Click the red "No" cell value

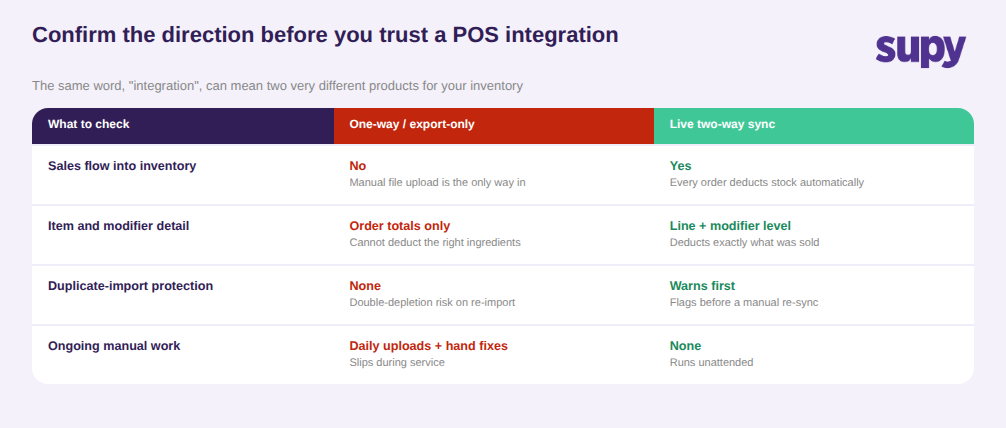[357, 166]
